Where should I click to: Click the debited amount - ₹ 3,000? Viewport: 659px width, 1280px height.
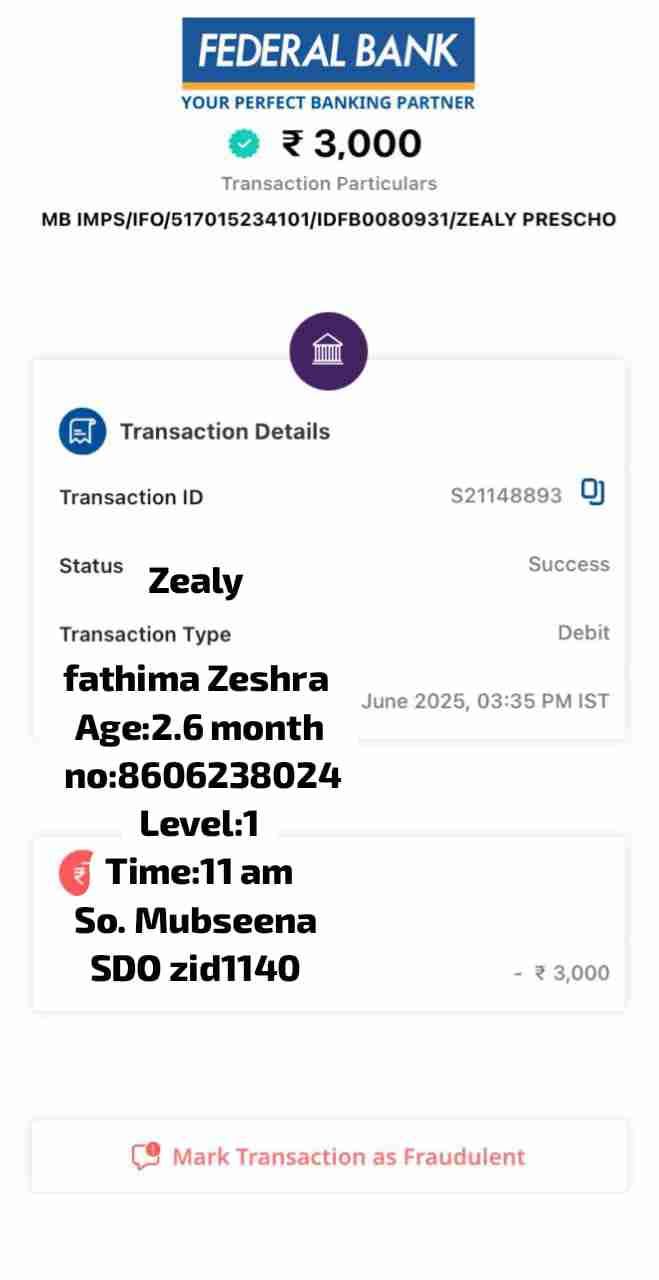561,973
